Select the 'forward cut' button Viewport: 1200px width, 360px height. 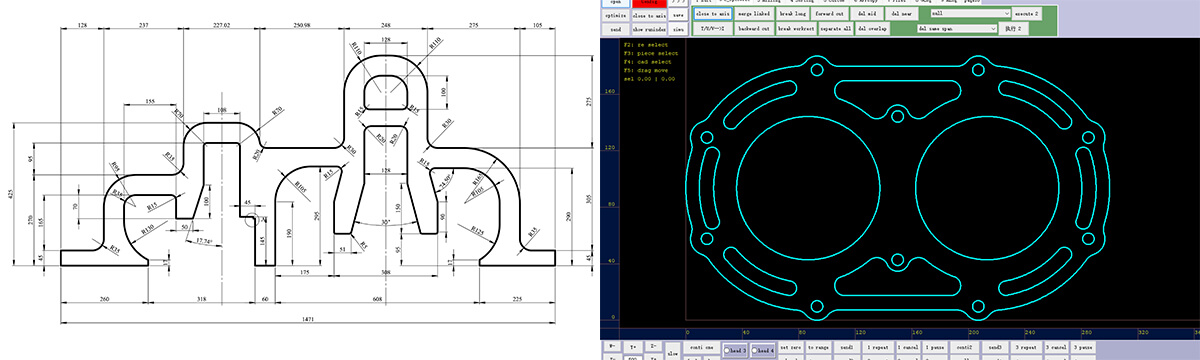tap(830, 14)
